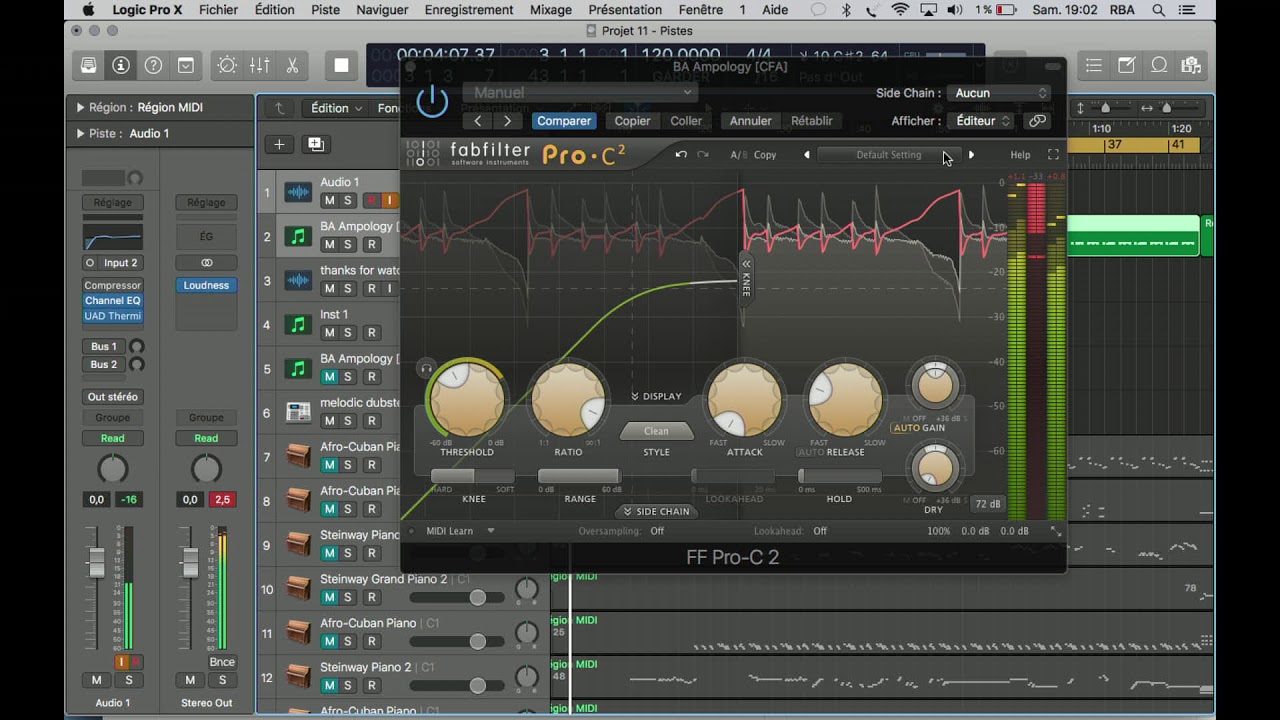Undo in Pro-C 2 plugin
Screen dimensions: 1280x720
point(681,155)
